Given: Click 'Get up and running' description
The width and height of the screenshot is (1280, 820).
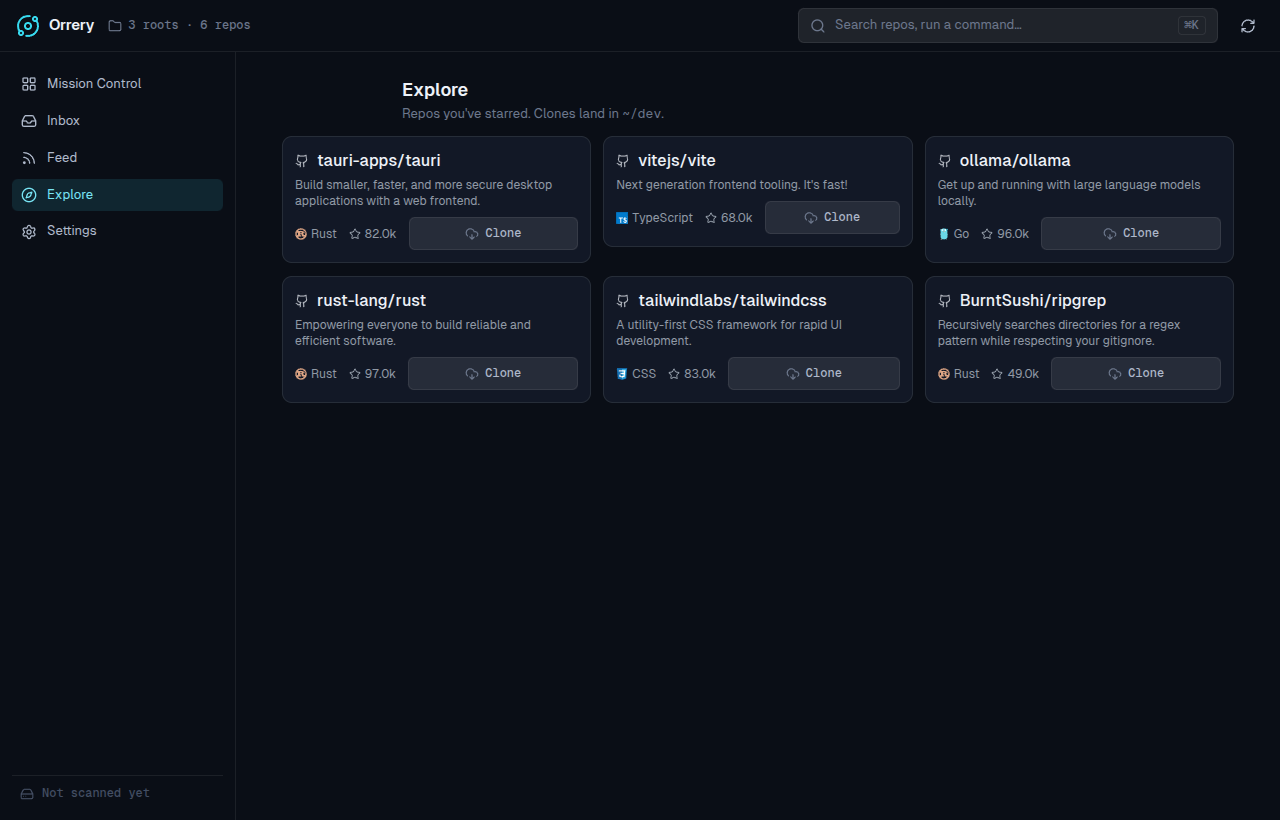Looking at the screenshot, I should coord(1069,193).
